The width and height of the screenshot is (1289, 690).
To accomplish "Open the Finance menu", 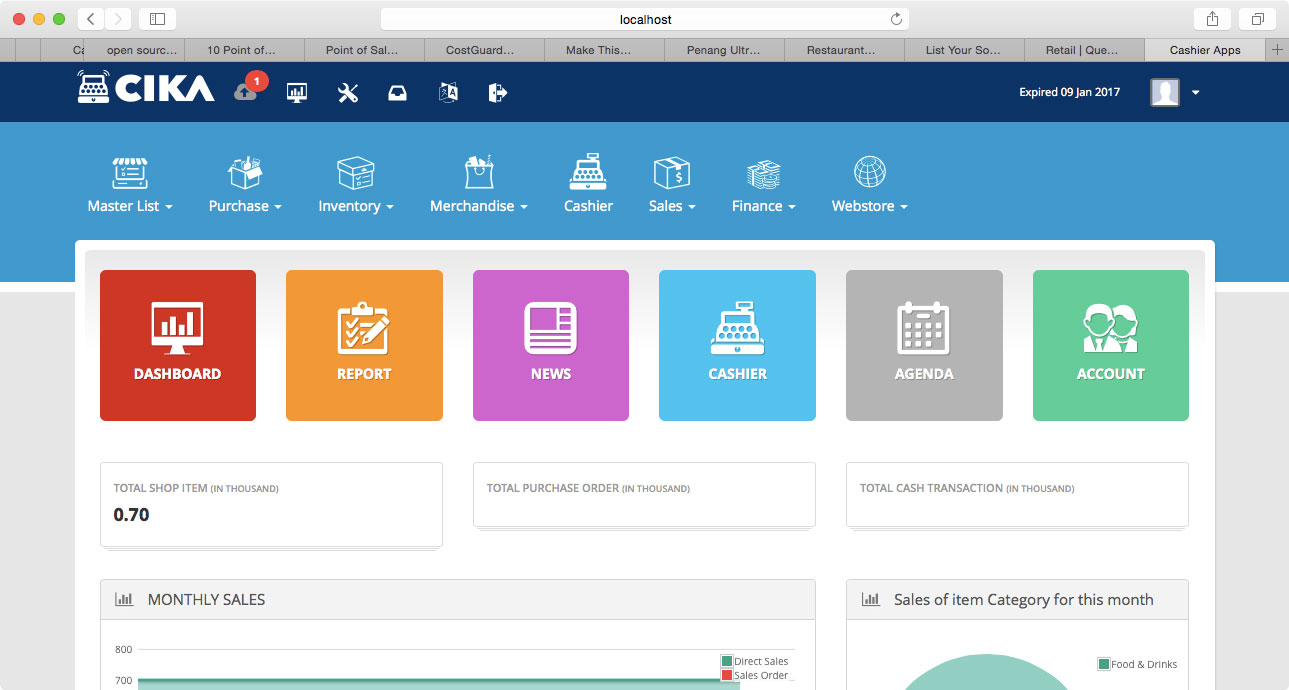I will pos(764,186).
